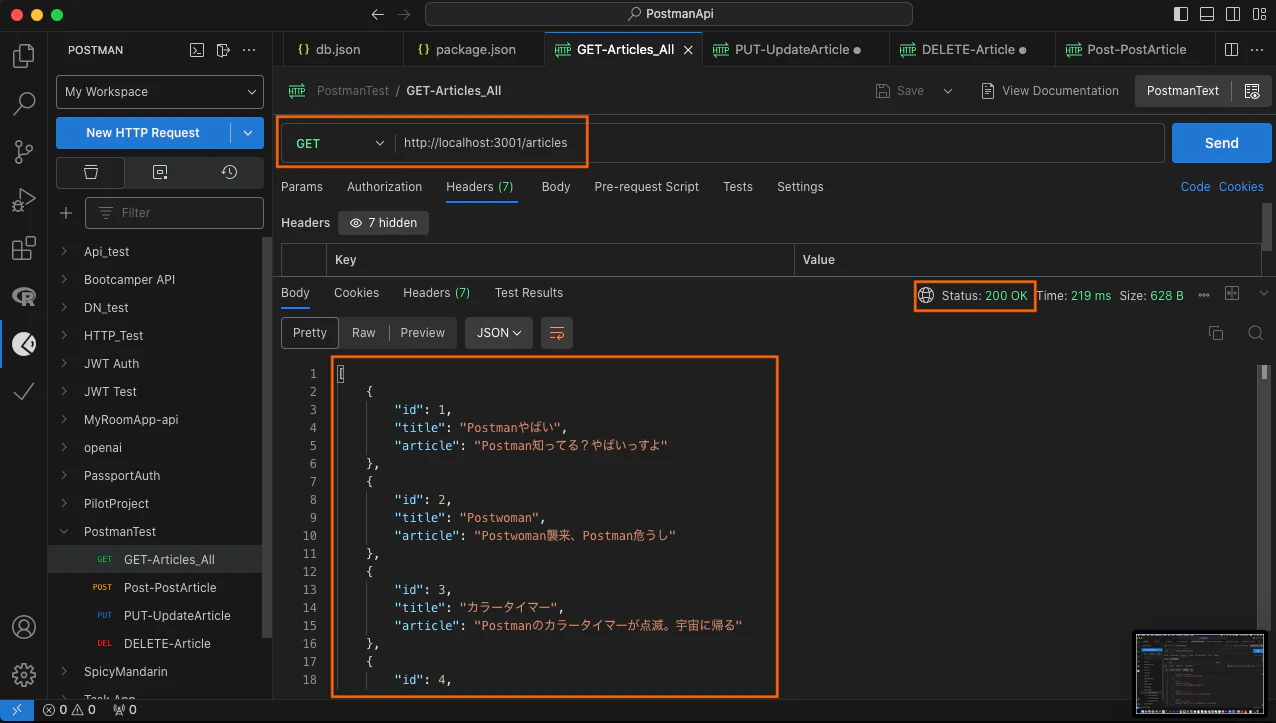Open the environment quick look icon beside PostmanText
This screenshot has width=1276, height=723.
[x=1252, y=91]
